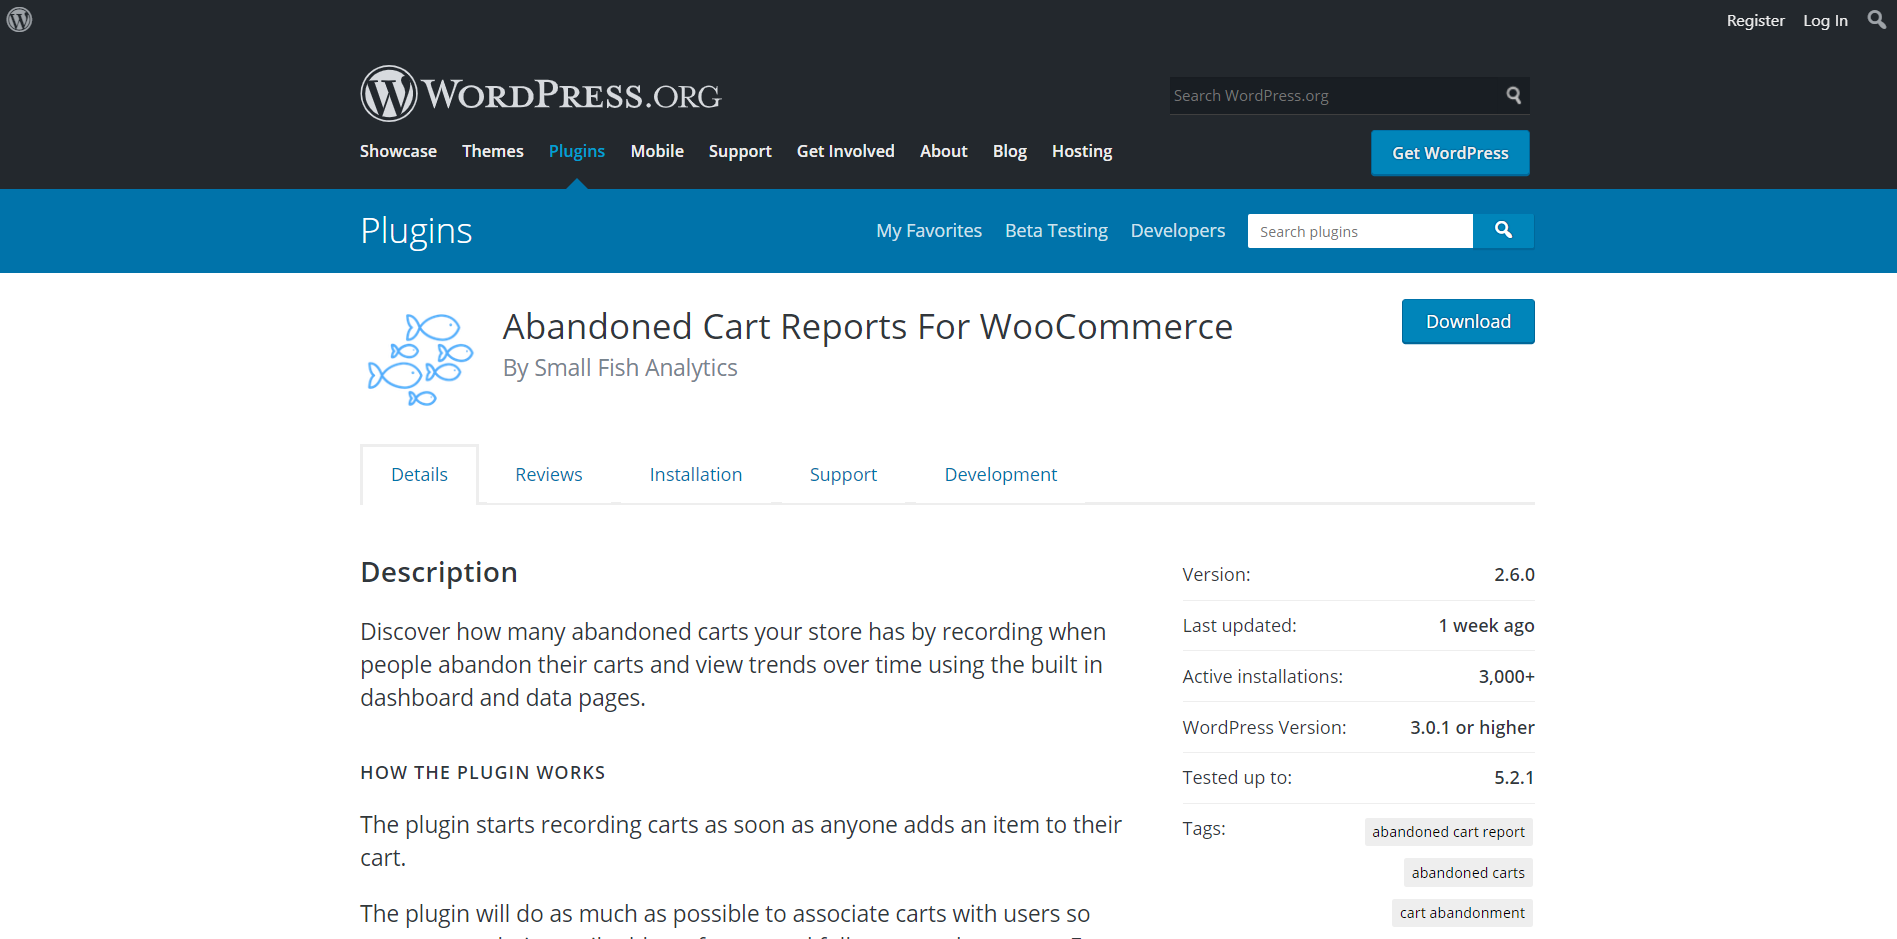
Task: Open the top-right admin bar search icon
Action: (1876, 20)
